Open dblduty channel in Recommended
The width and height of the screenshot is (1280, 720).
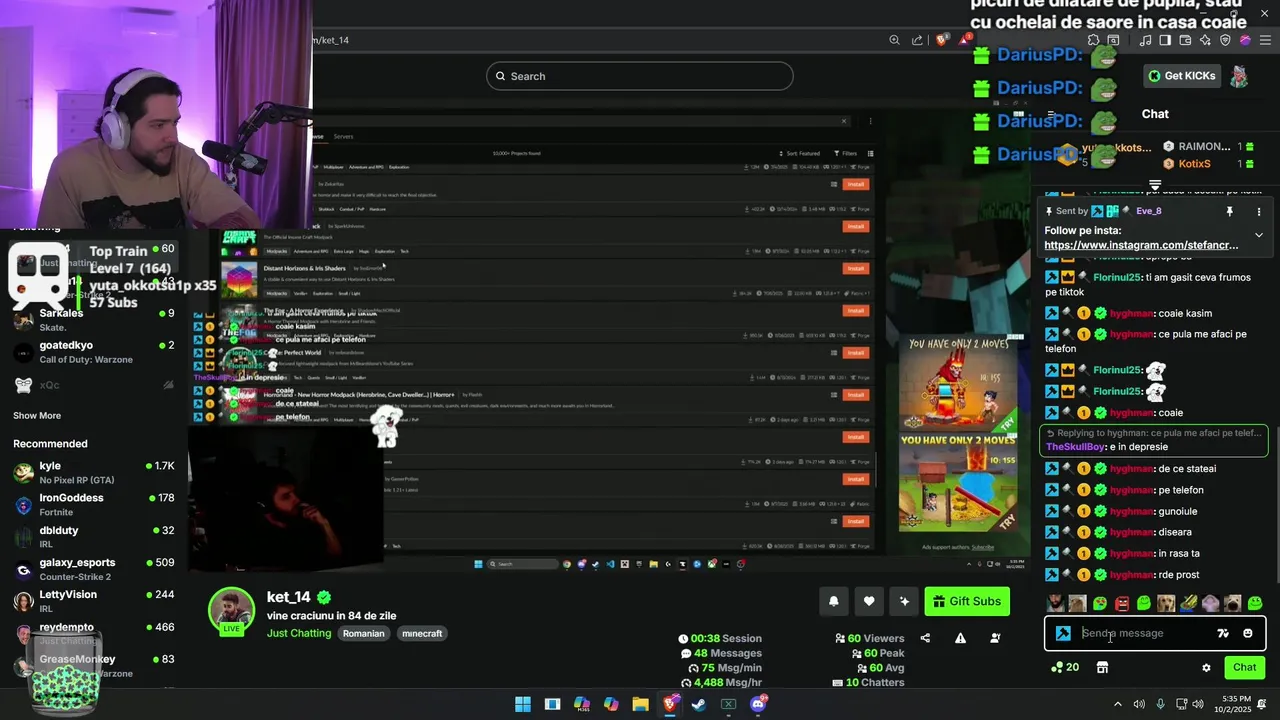tap(94, 536)
